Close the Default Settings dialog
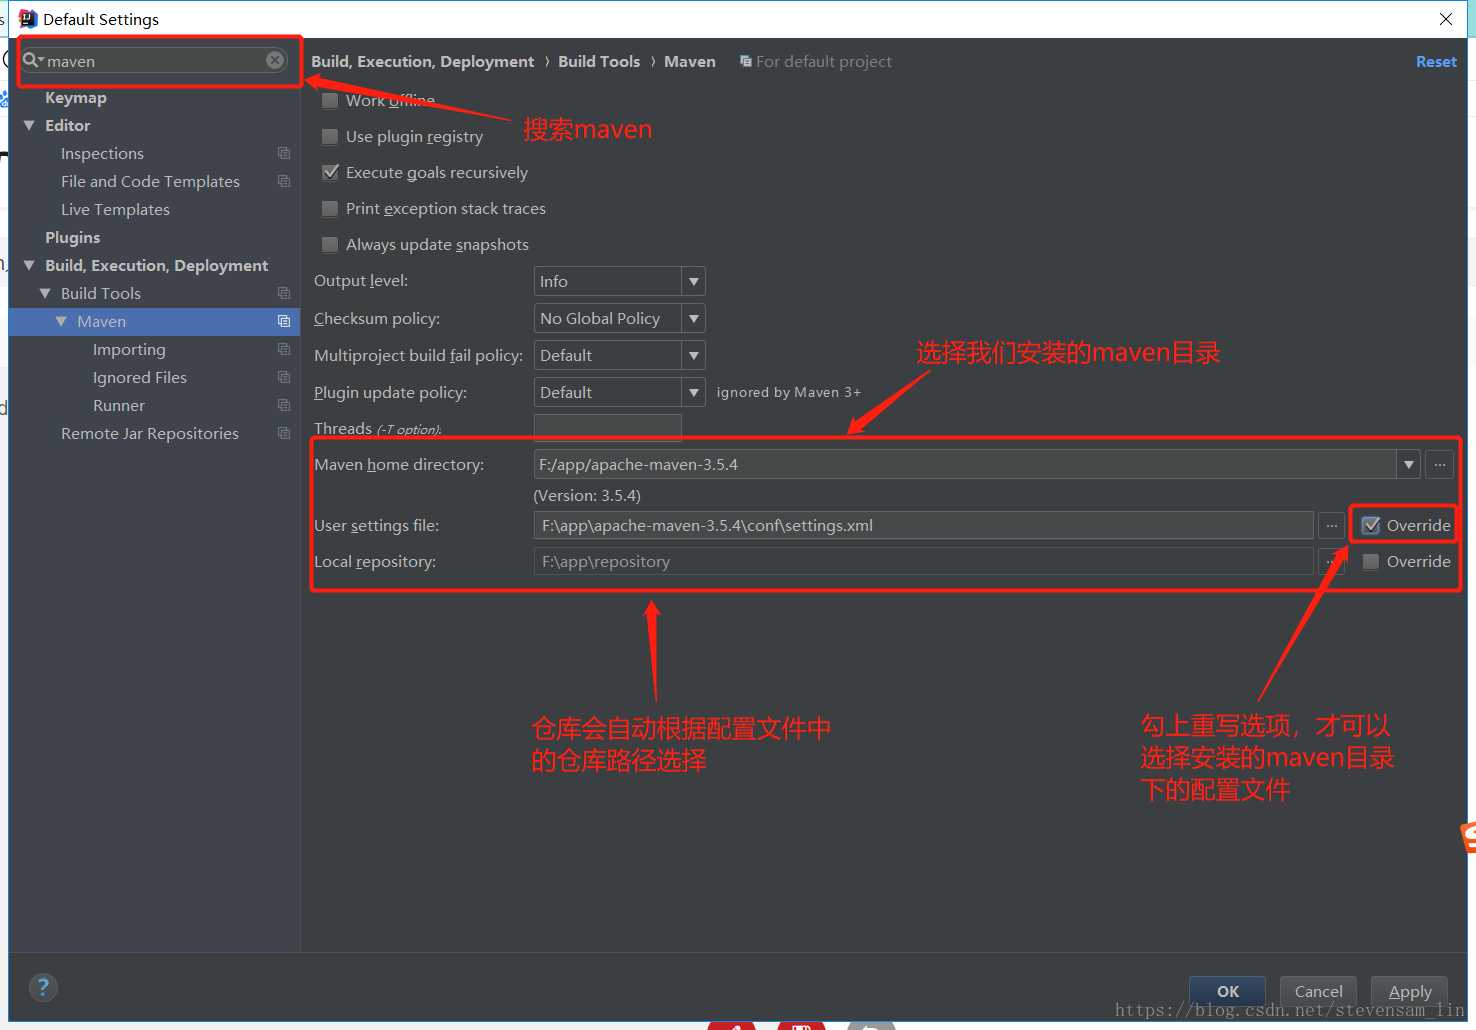Screen dimensions: 1476x1030 tap(1446, 19)
